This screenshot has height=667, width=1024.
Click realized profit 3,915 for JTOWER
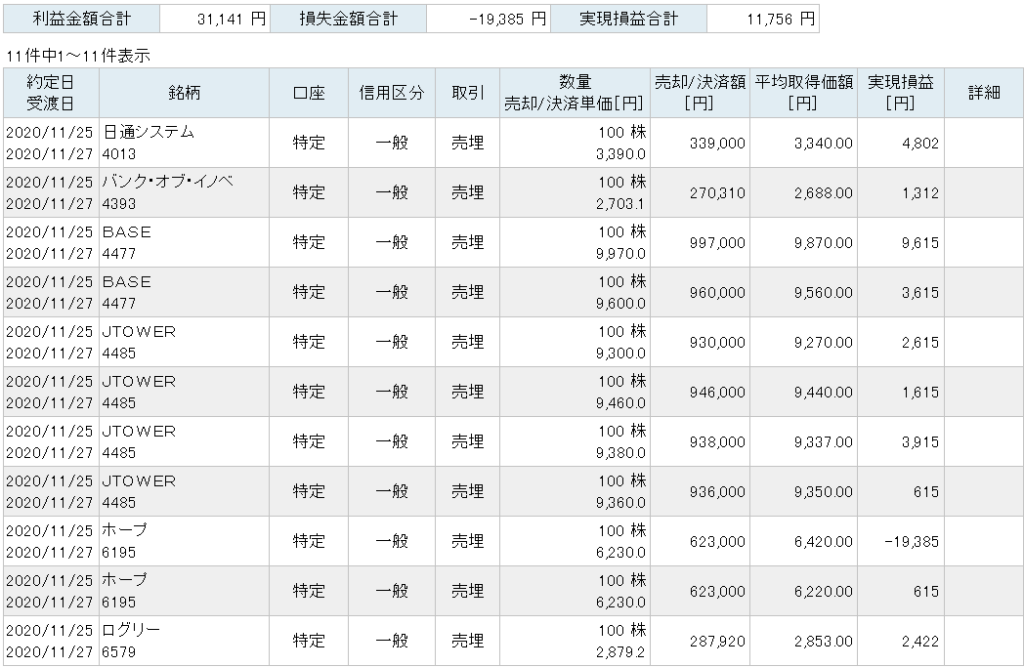click(x=920, y=442)
